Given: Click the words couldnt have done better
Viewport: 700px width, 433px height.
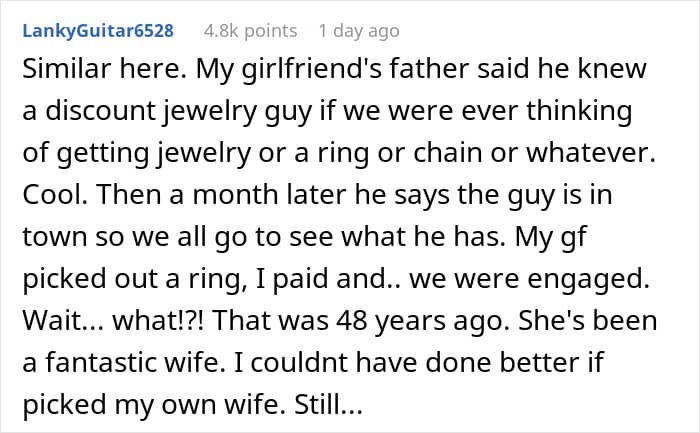Looking at the screenshot, I should (415, 362).
